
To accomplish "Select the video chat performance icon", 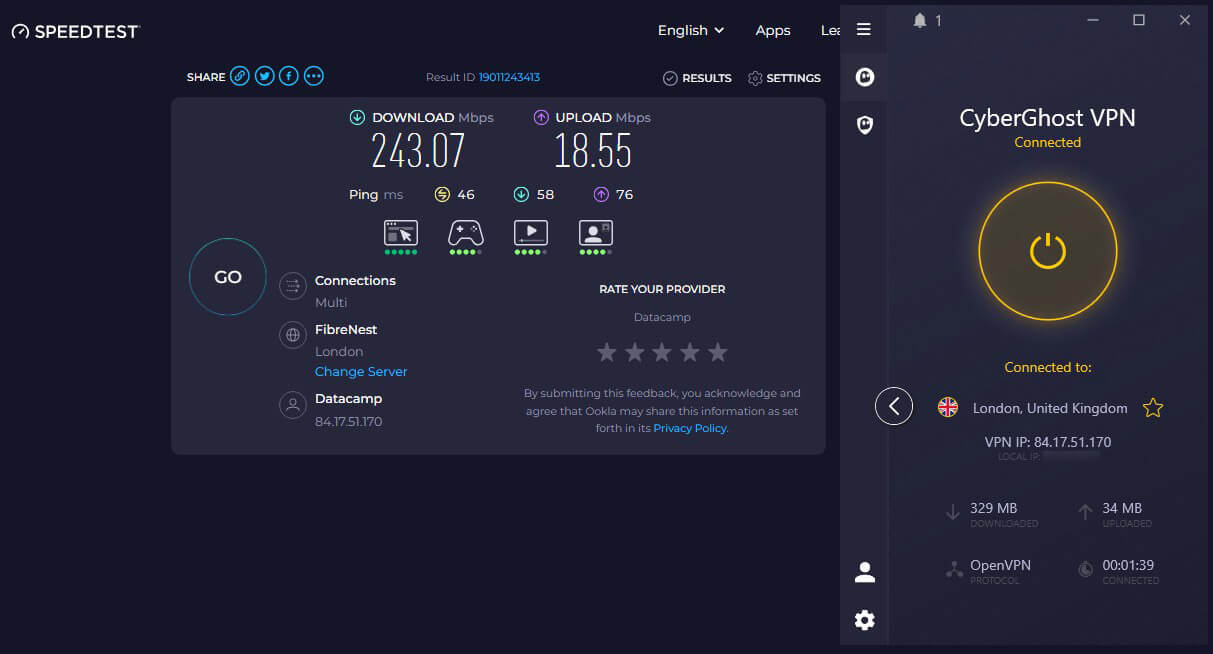I will (x=596, y=234).
